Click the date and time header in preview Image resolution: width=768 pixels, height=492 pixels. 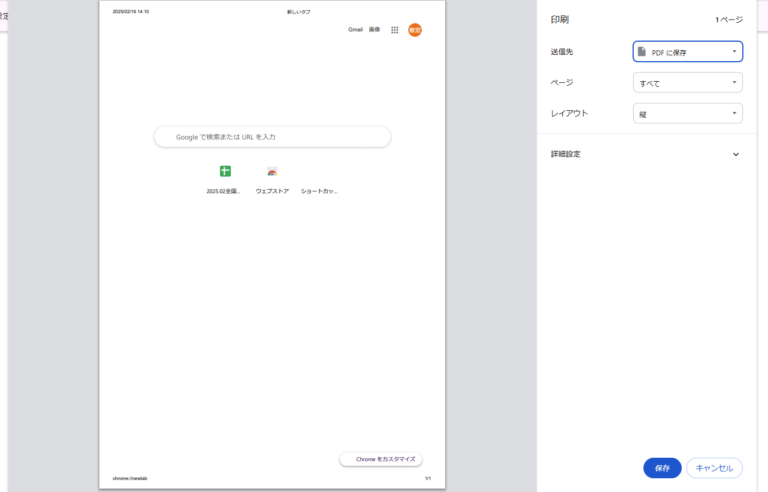point(131,11)
